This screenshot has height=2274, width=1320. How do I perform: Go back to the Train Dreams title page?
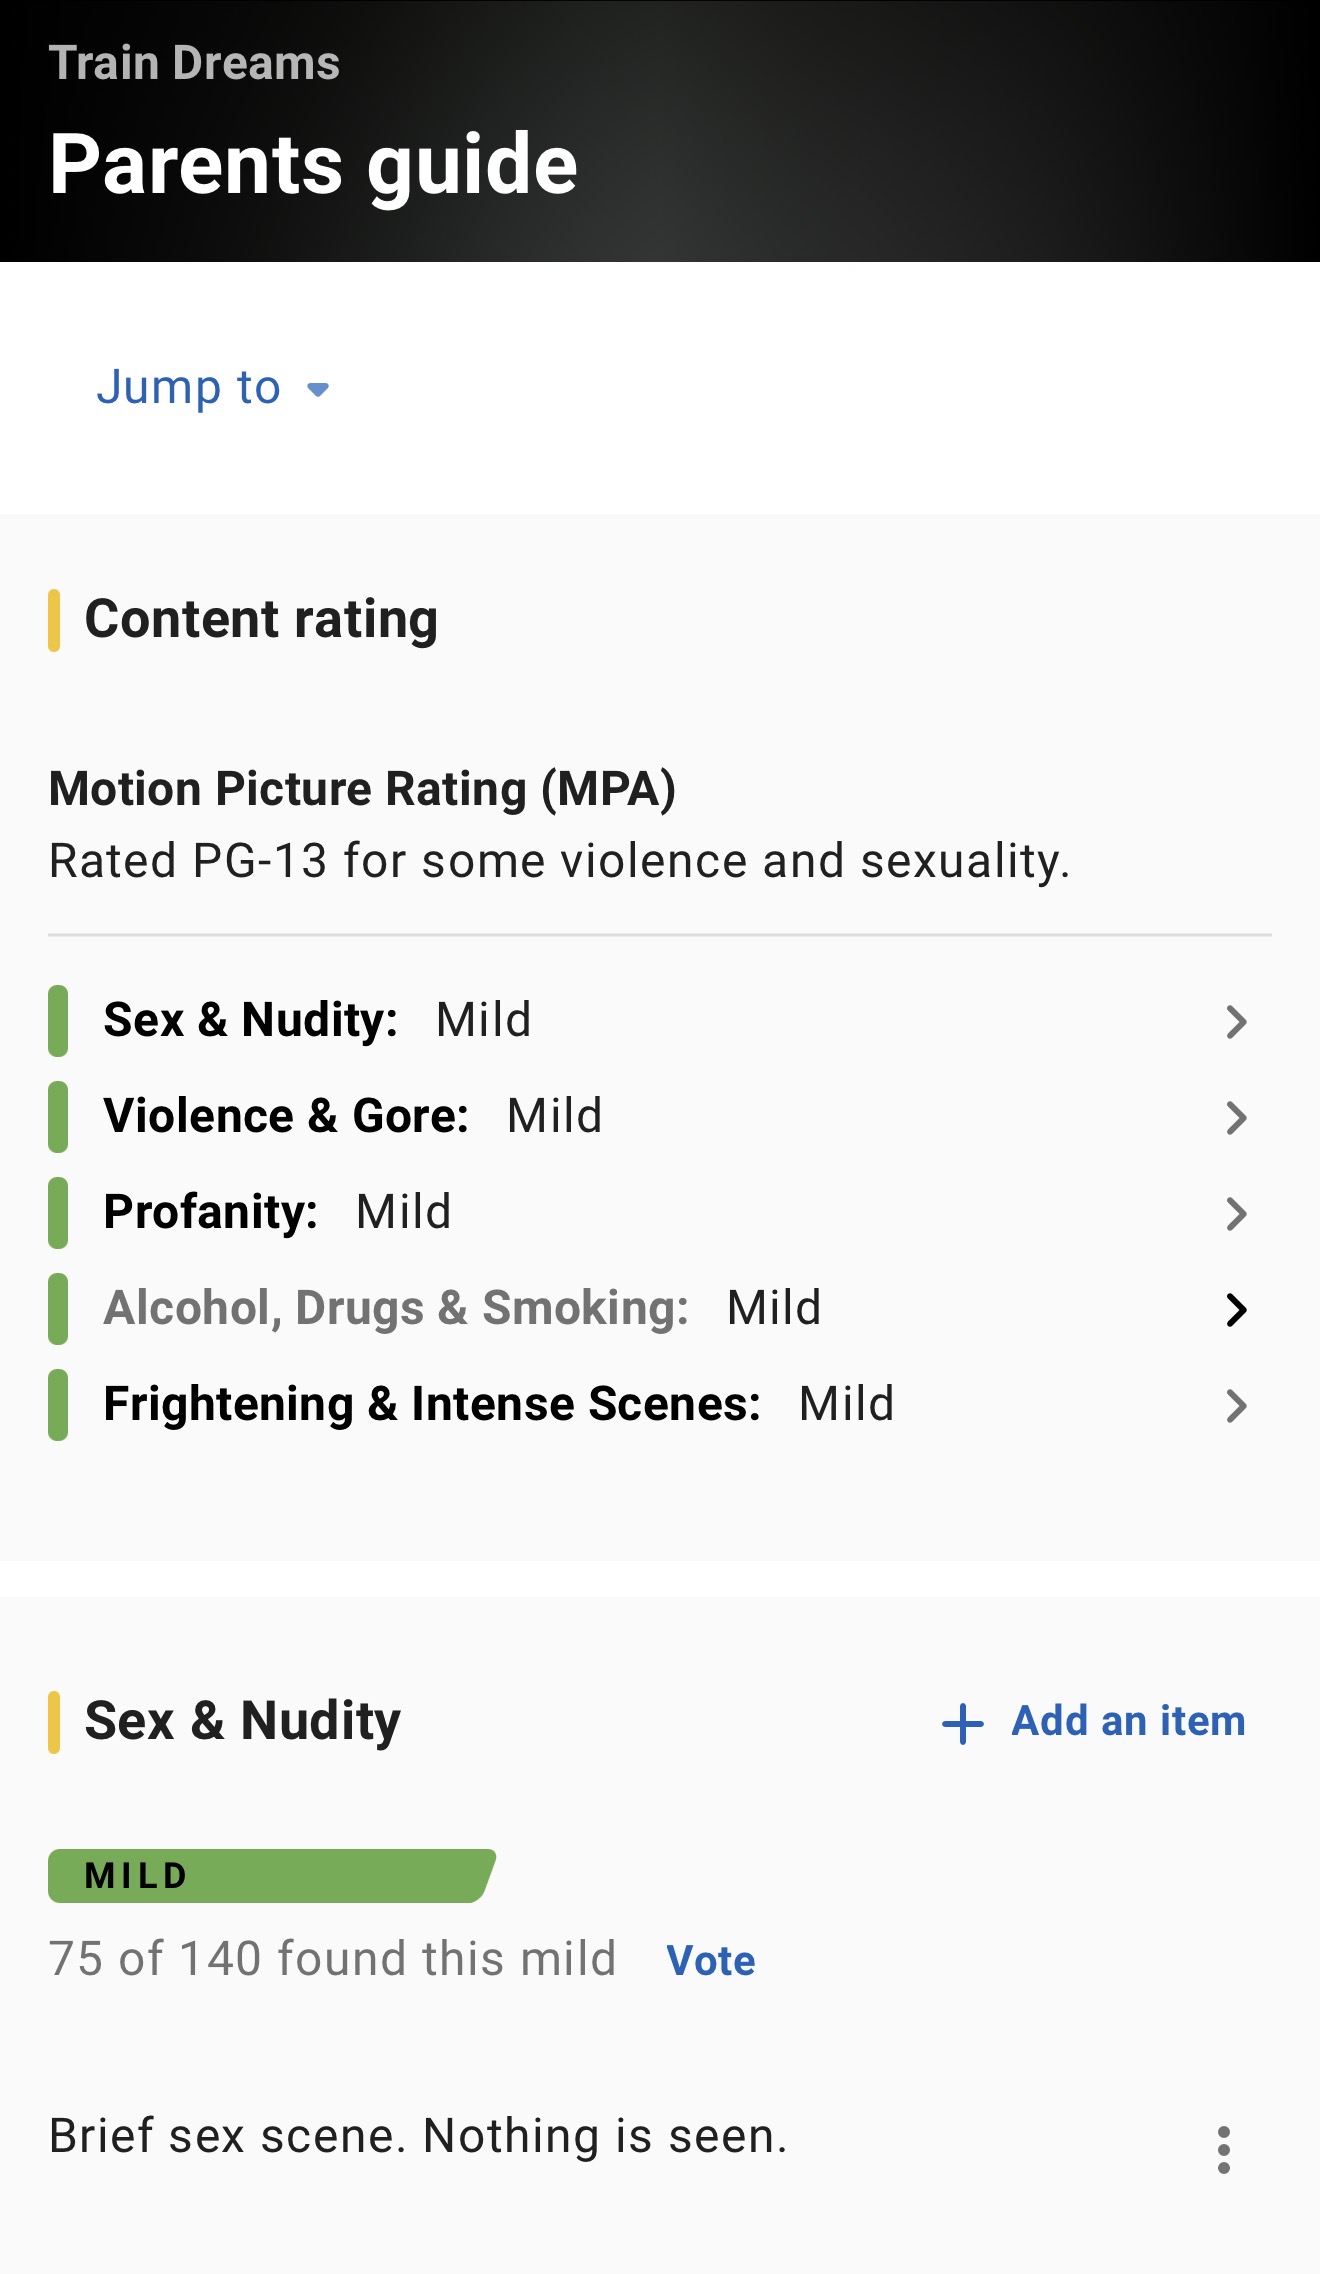194,63
